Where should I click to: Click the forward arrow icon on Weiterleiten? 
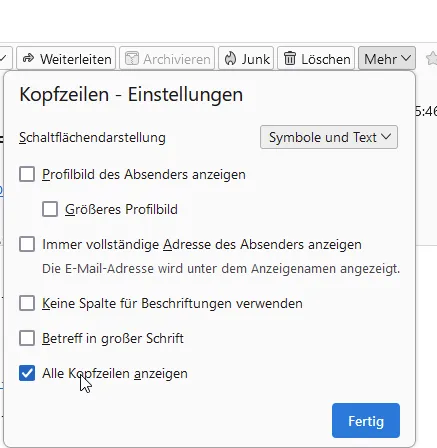click(x=29, y=58)
